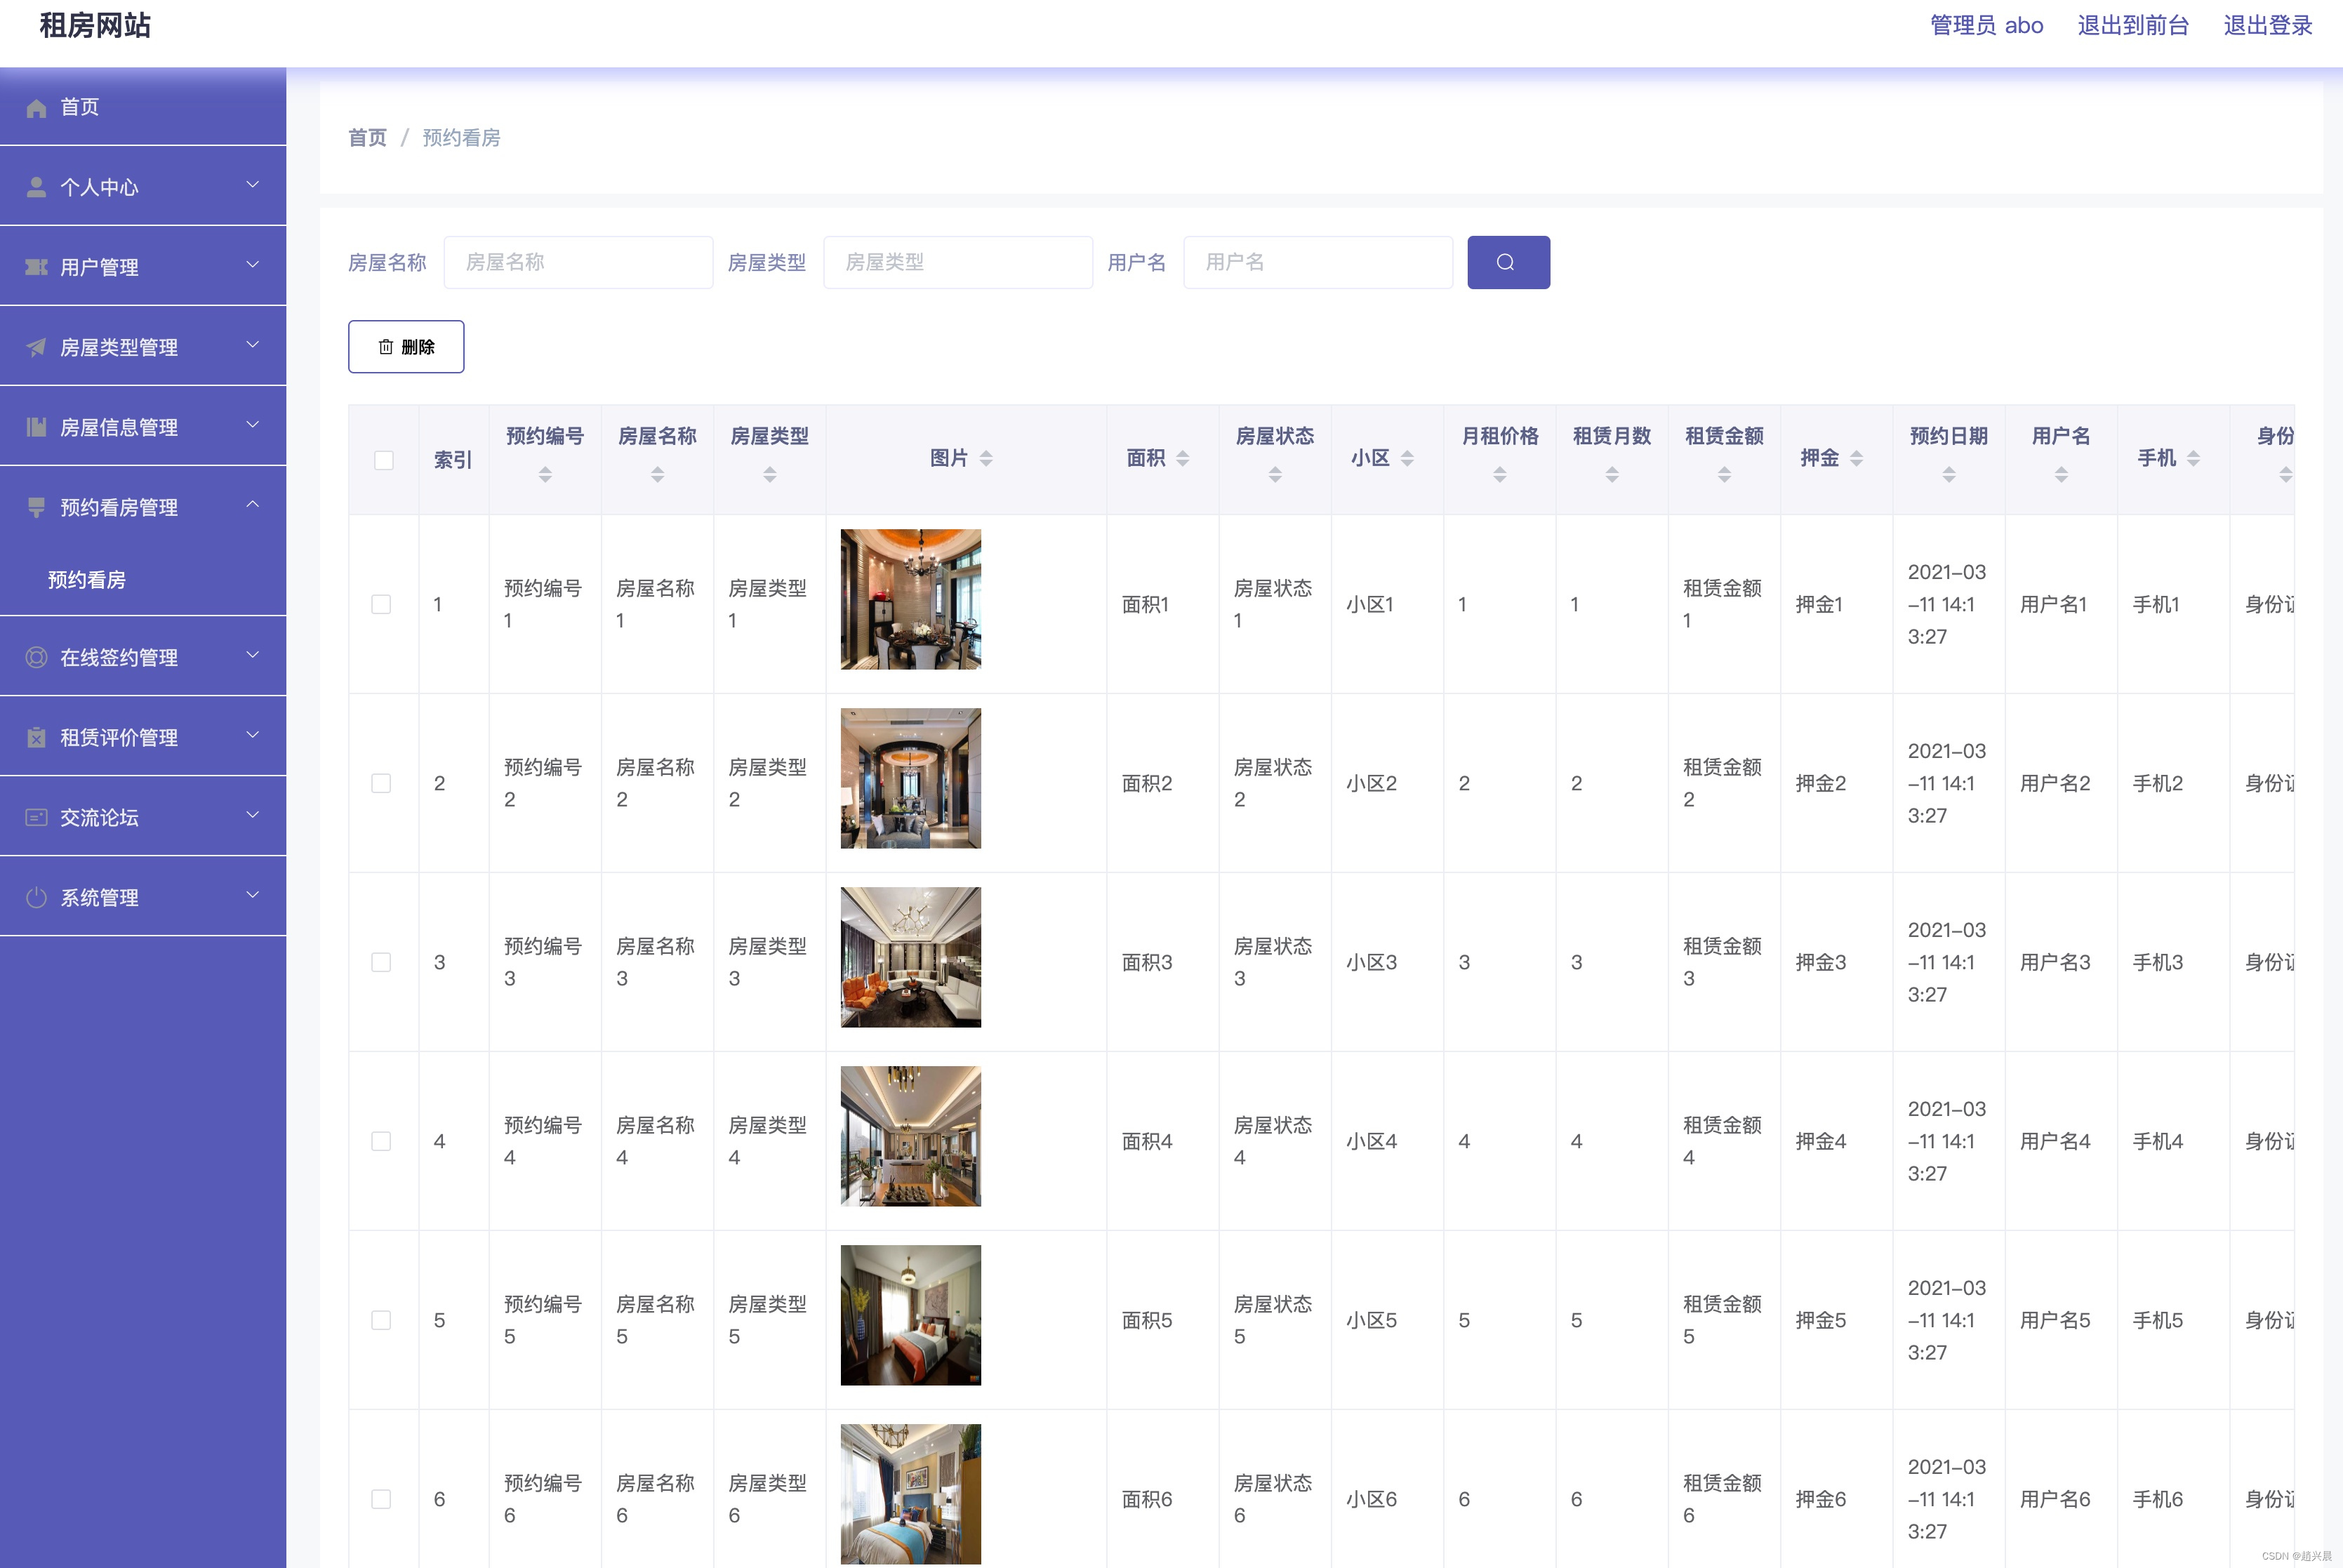The height and width of the screenshot is (1568, 2343).
Task: Click 管理员 abo account label
Action: 1986,25
